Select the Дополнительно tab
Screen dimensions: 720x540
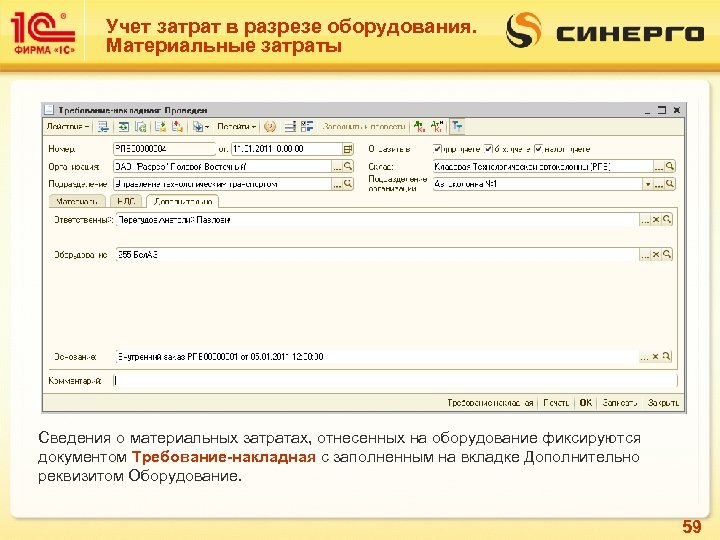183,201
